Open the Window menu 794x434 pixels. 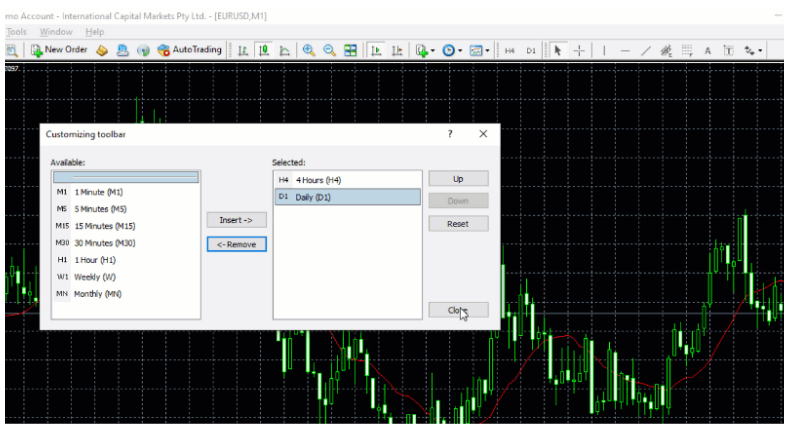click(x=56, y=32)
